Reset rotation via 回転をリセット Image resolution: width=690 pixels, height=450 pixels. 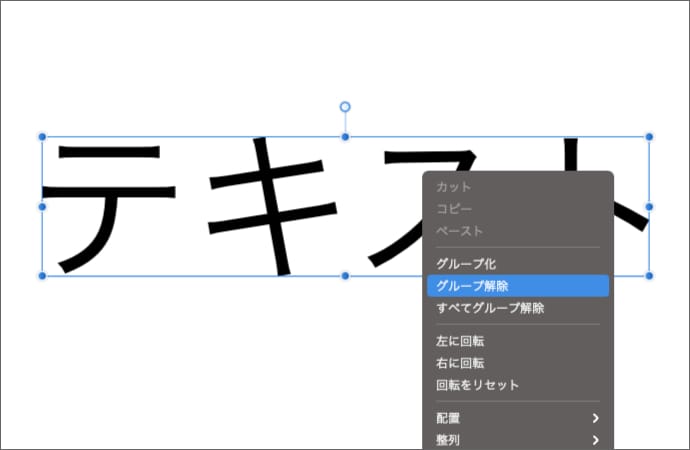(477, 385)
